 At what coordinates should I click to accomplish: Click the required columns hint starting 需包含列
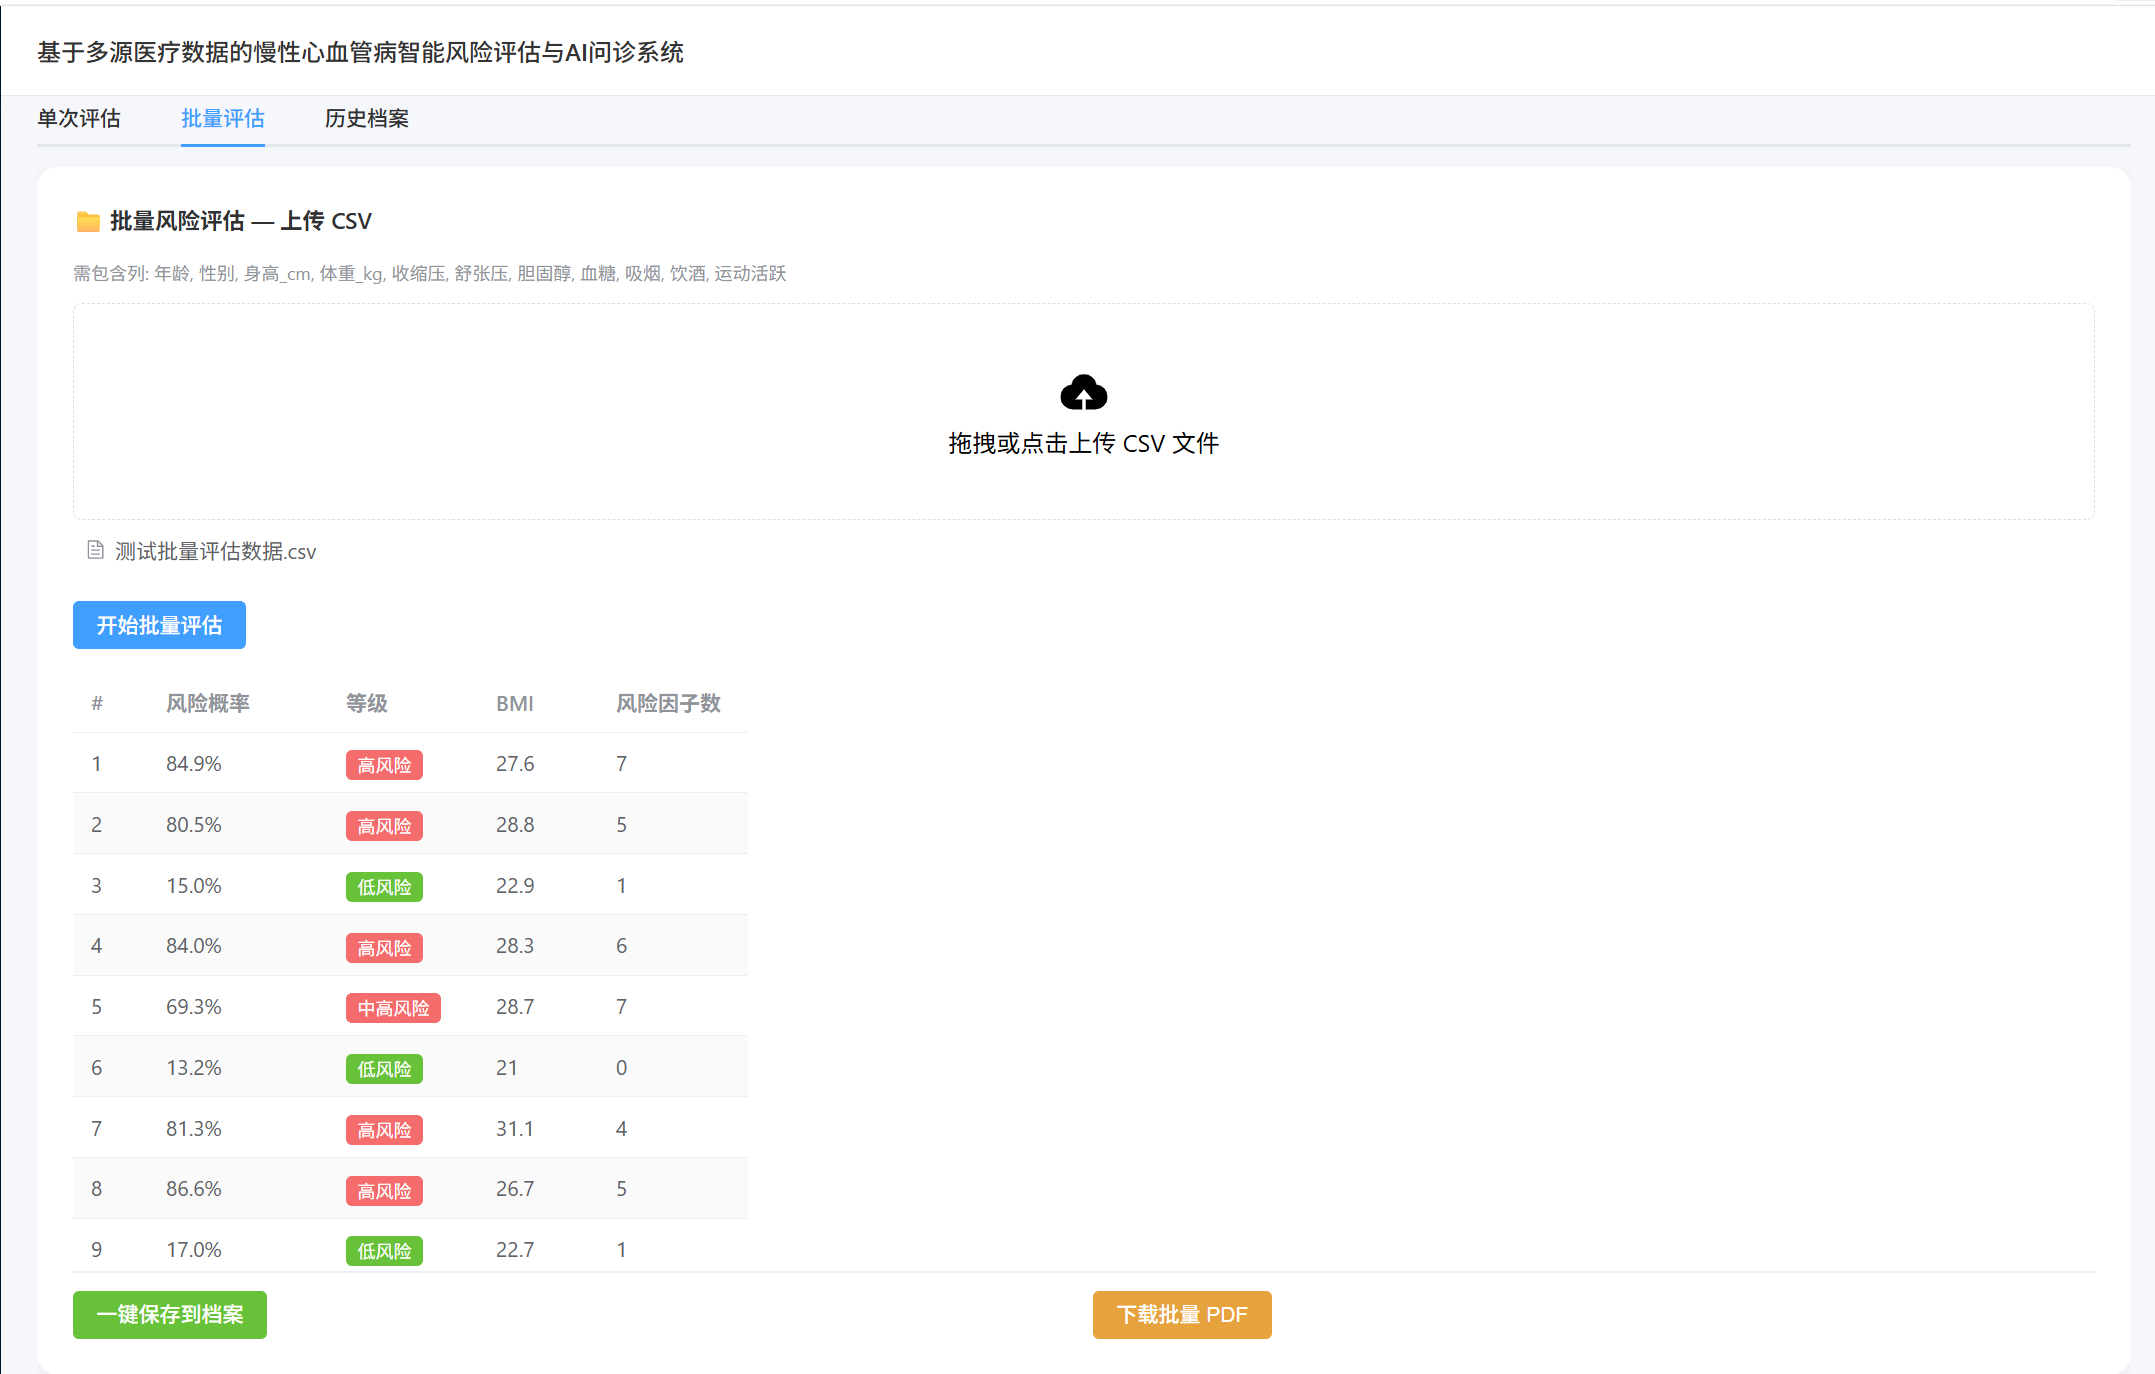430,274
